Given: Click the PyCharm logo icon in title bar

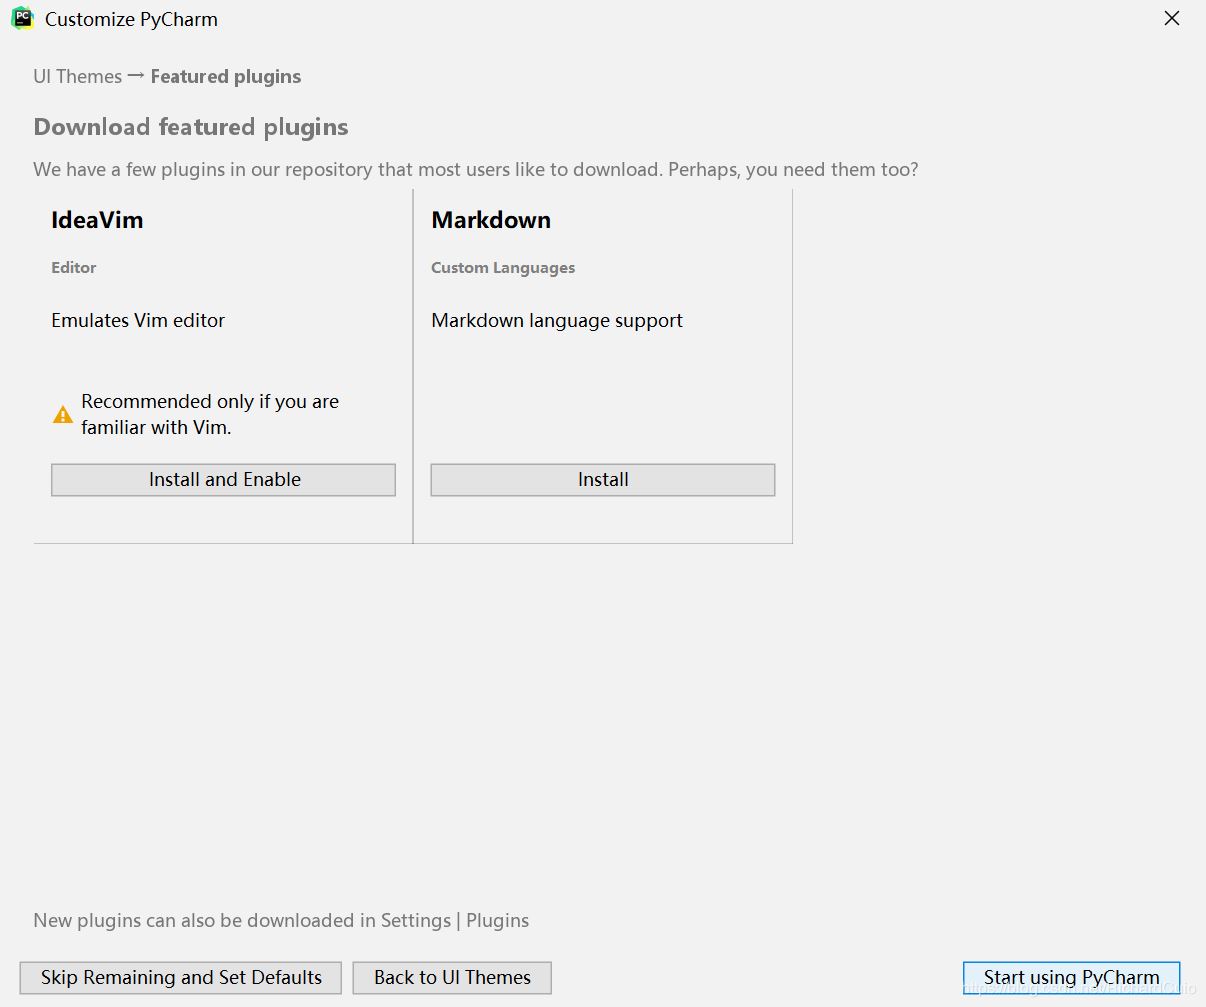Looking at the screenshot, I should [22, 19].
